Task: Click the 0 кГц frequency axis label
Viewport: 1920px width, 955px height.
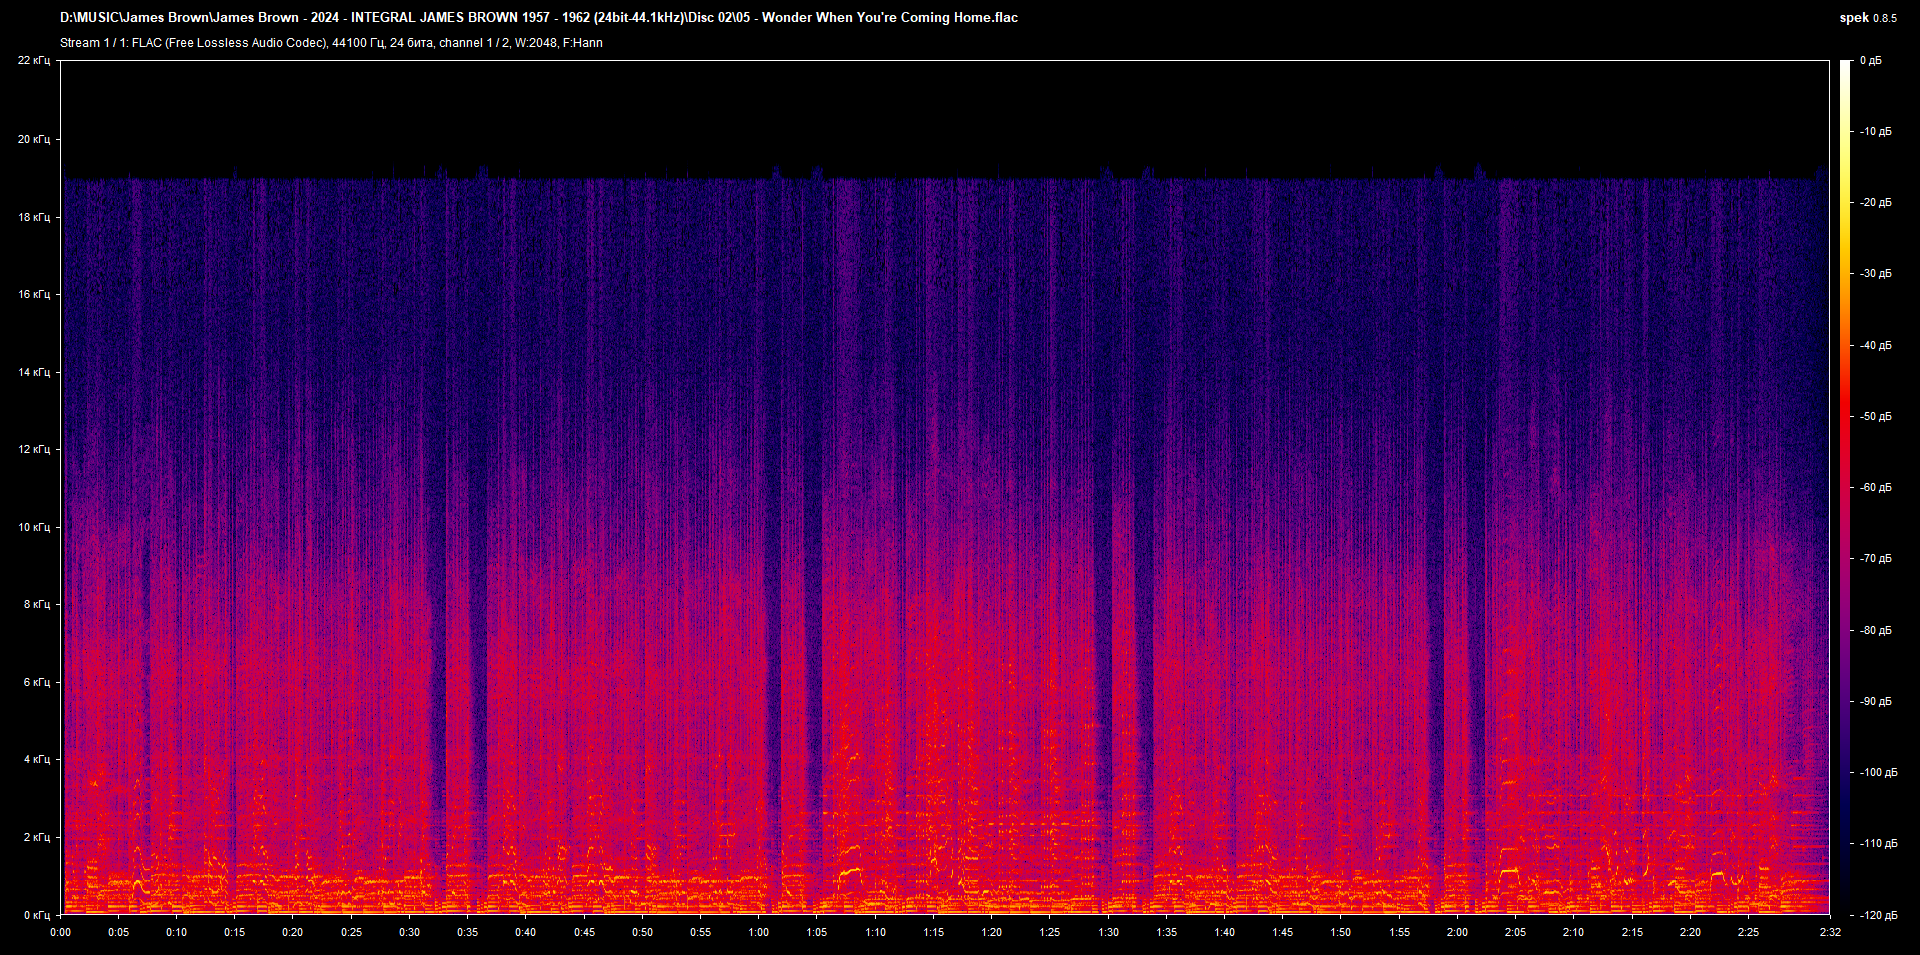Action: click(x=36, y=915)
